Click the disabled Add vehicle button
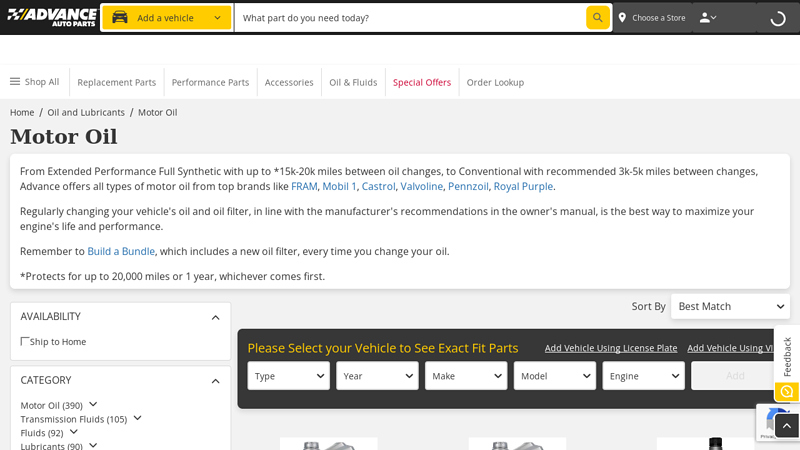 (735, 376)
